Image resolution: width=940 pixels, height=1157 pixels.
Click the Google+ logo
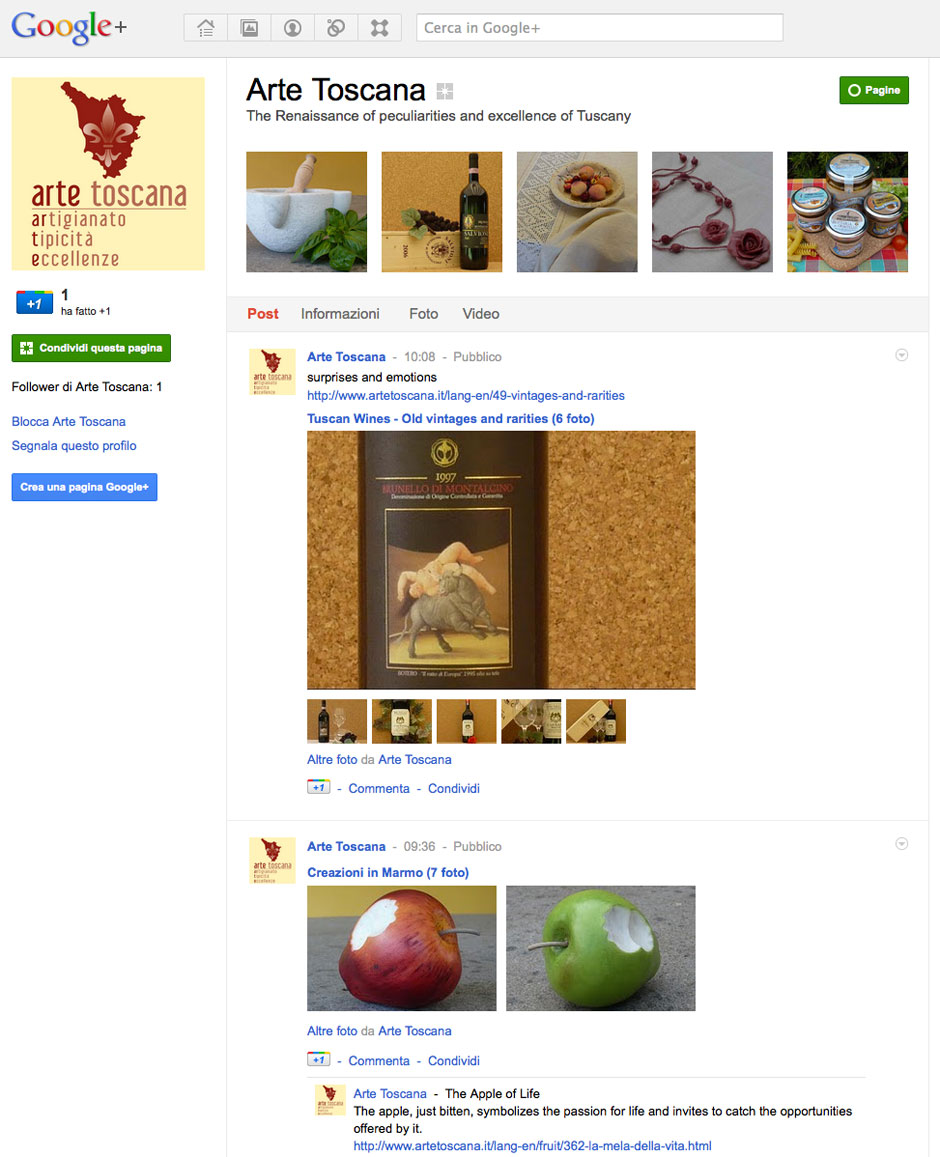click(x=69, y=28)
